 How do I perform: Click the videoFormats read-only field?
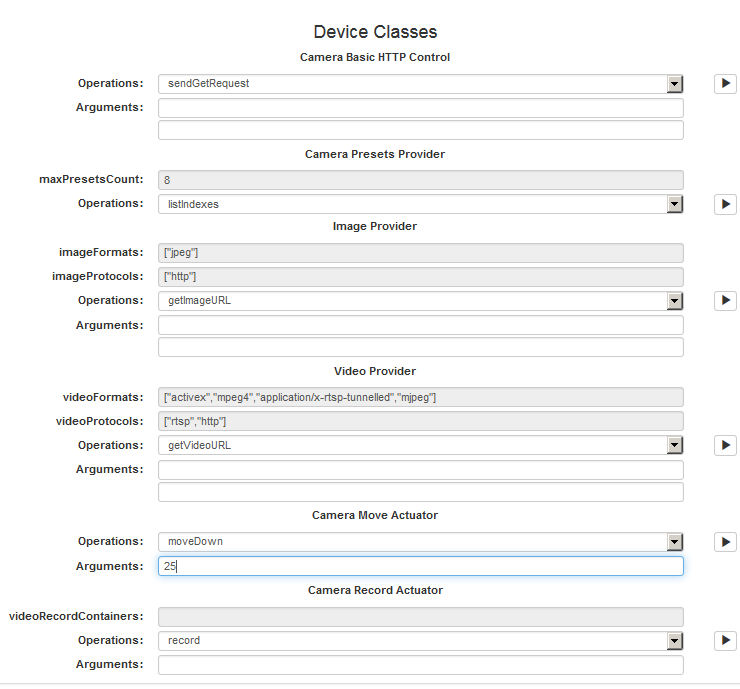point(420,397)
